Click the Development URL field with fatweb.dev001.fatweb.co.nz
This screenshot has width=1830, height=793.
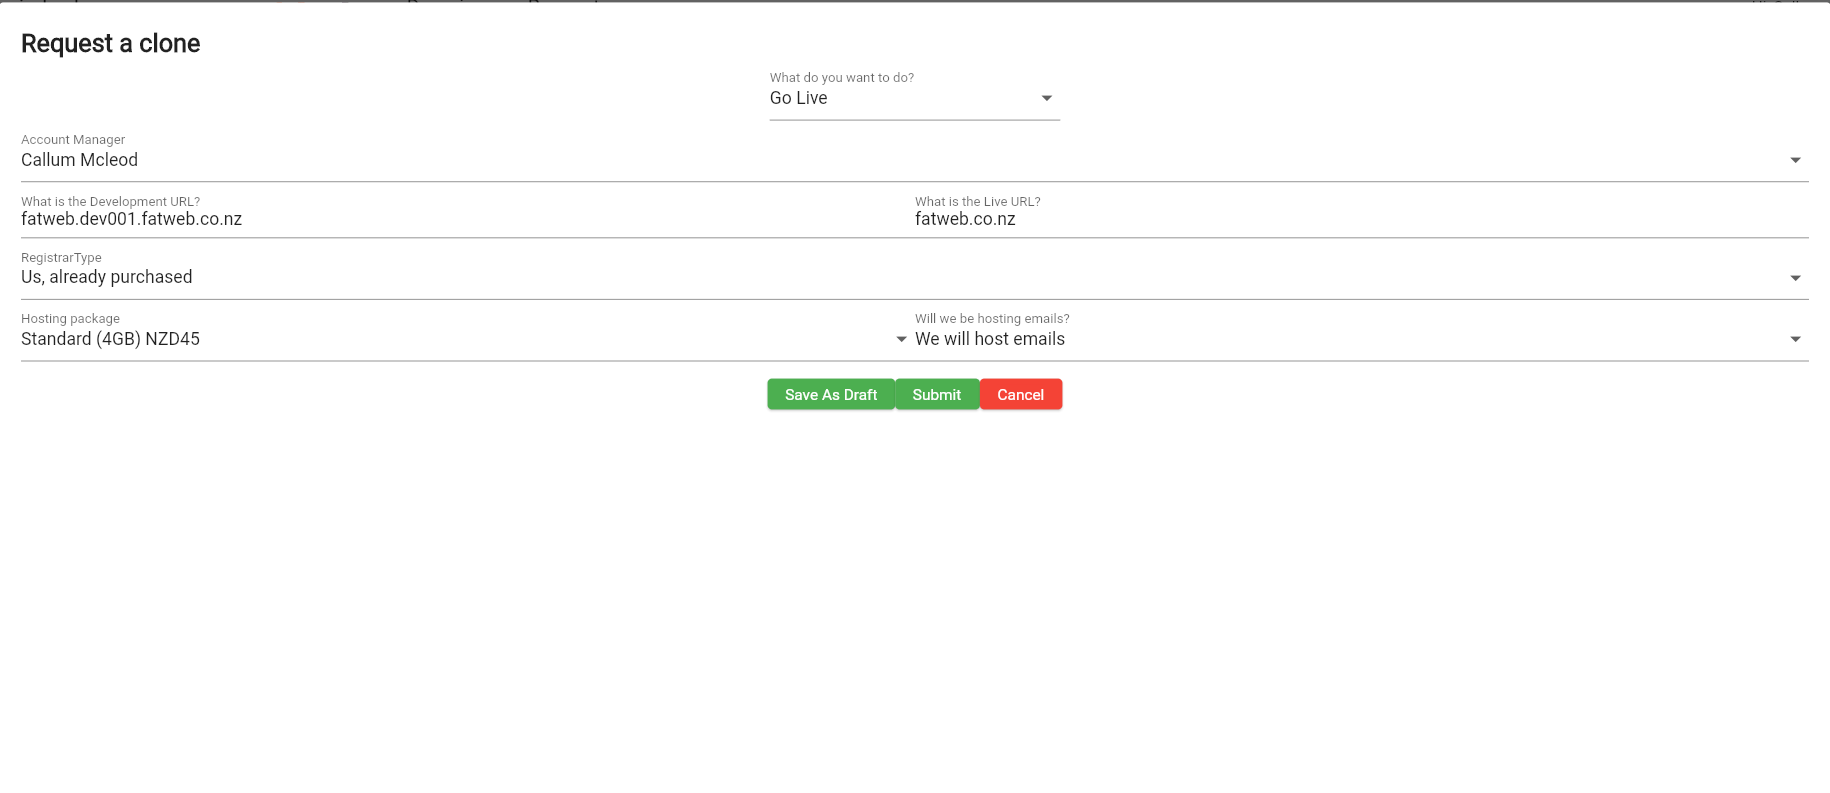(x=132, y=219)
